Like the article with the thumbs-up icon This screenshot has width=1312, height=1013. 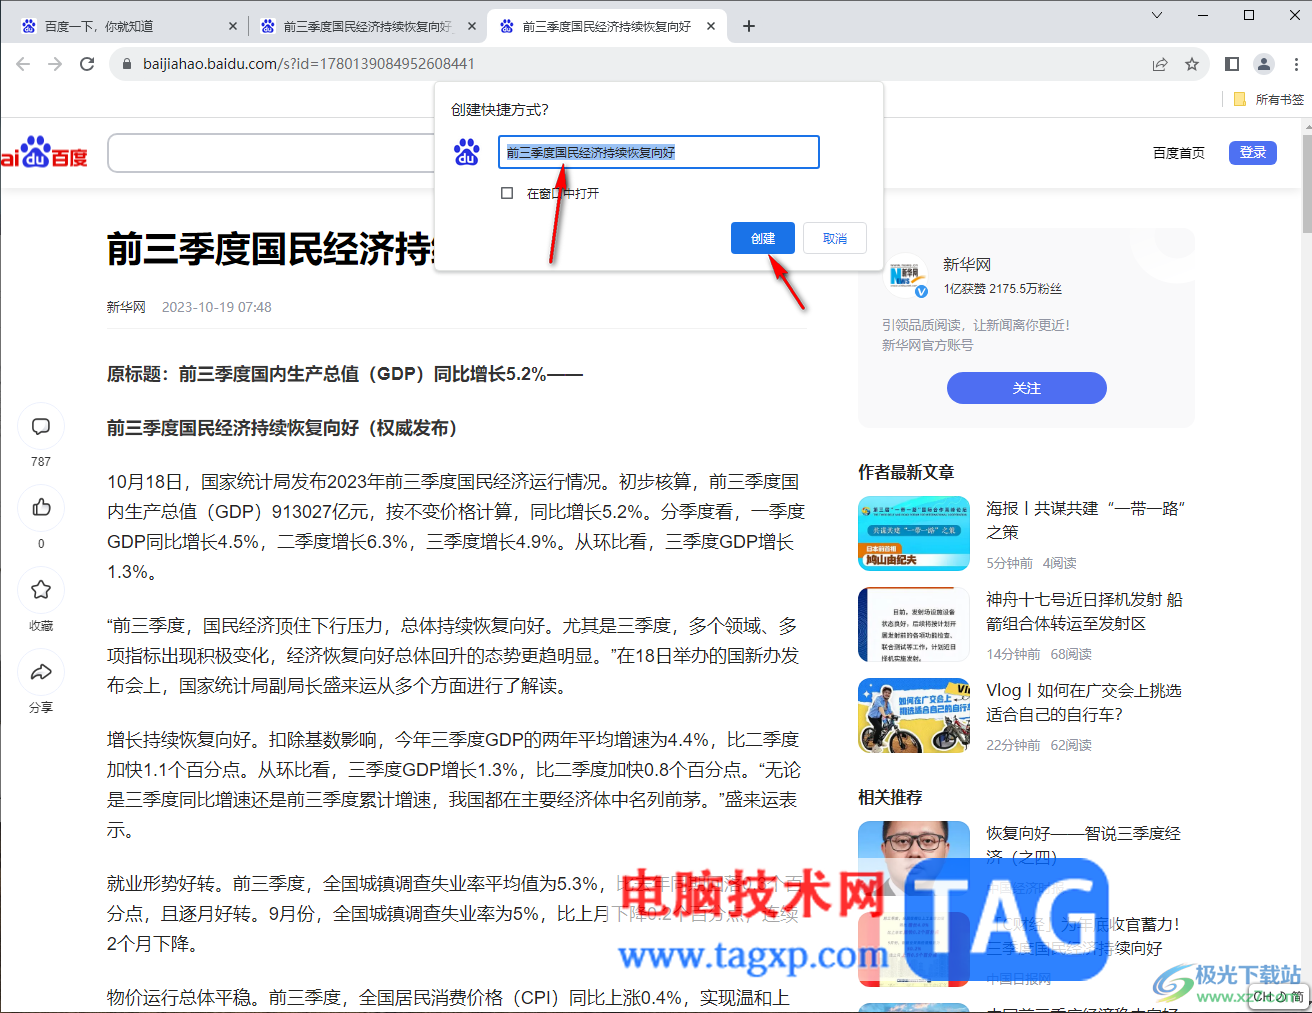point(41,508)
